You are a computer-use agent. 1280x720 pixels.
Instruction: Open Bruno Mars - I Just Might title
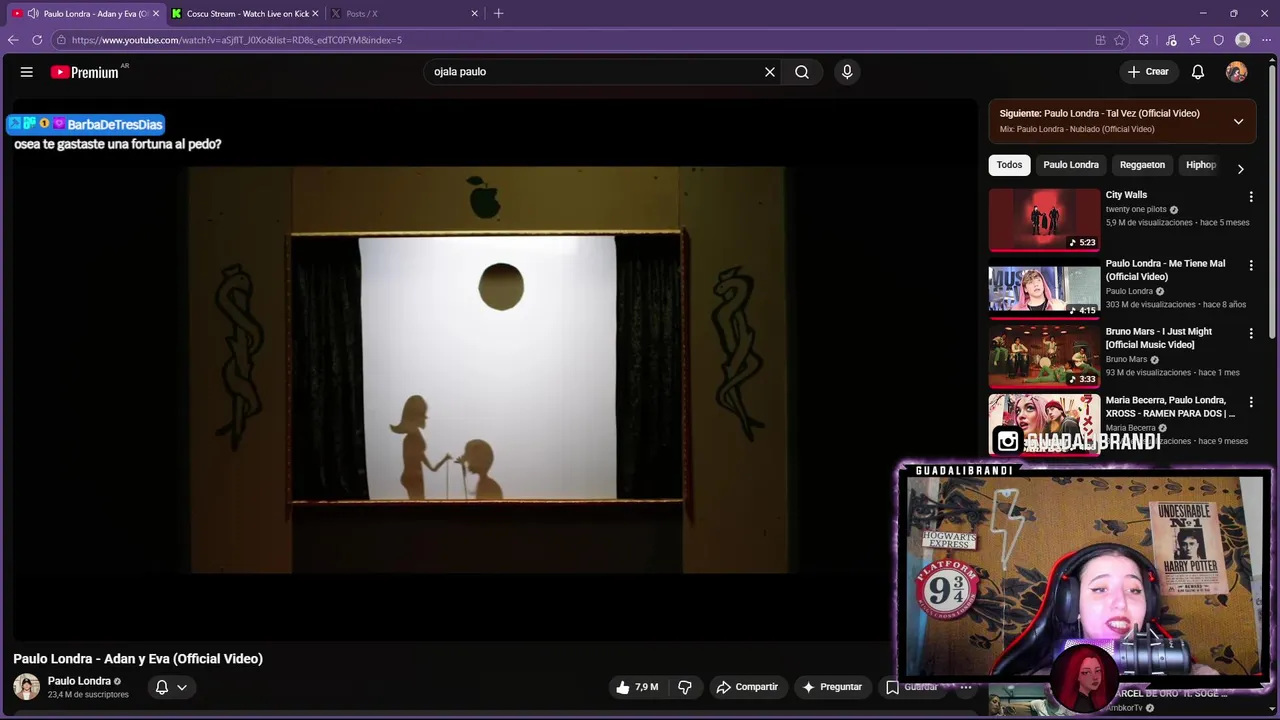(1159, 338)
